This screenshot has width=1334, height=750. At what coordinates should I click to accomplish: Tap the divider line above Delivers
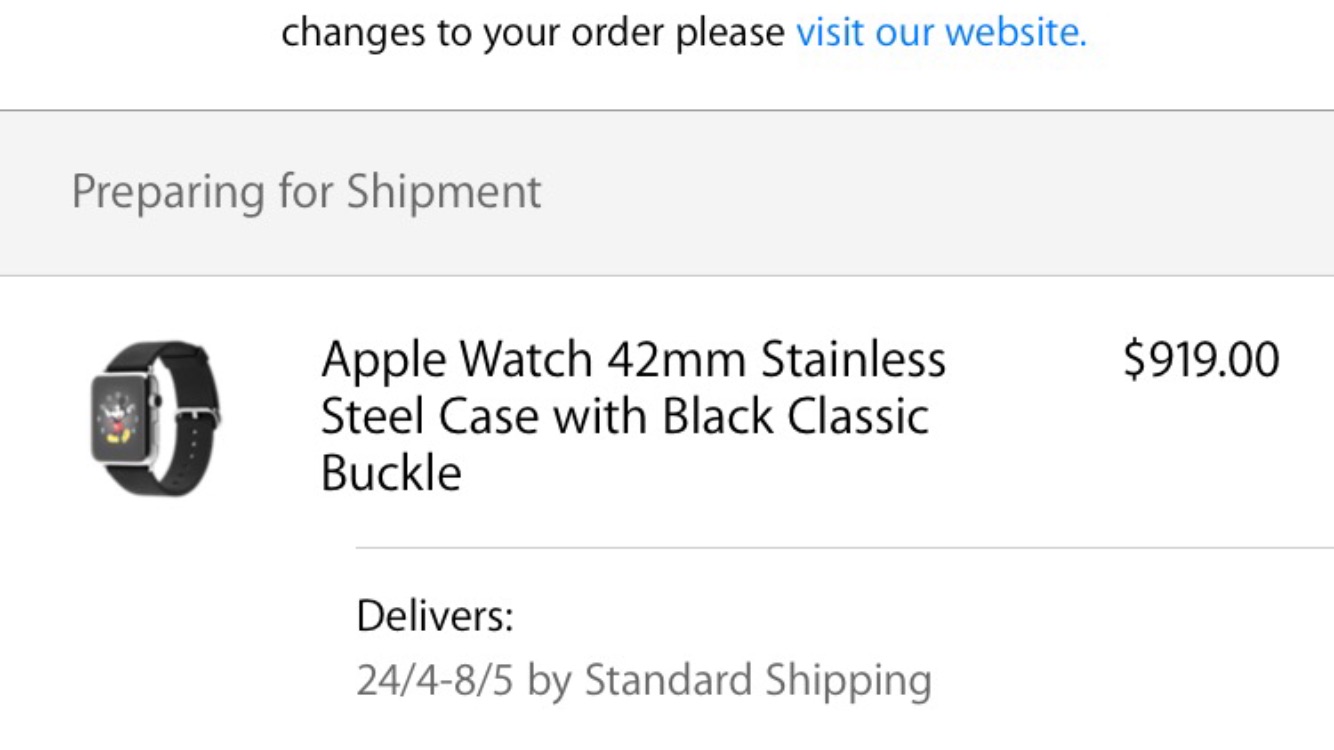pos(845,548)
